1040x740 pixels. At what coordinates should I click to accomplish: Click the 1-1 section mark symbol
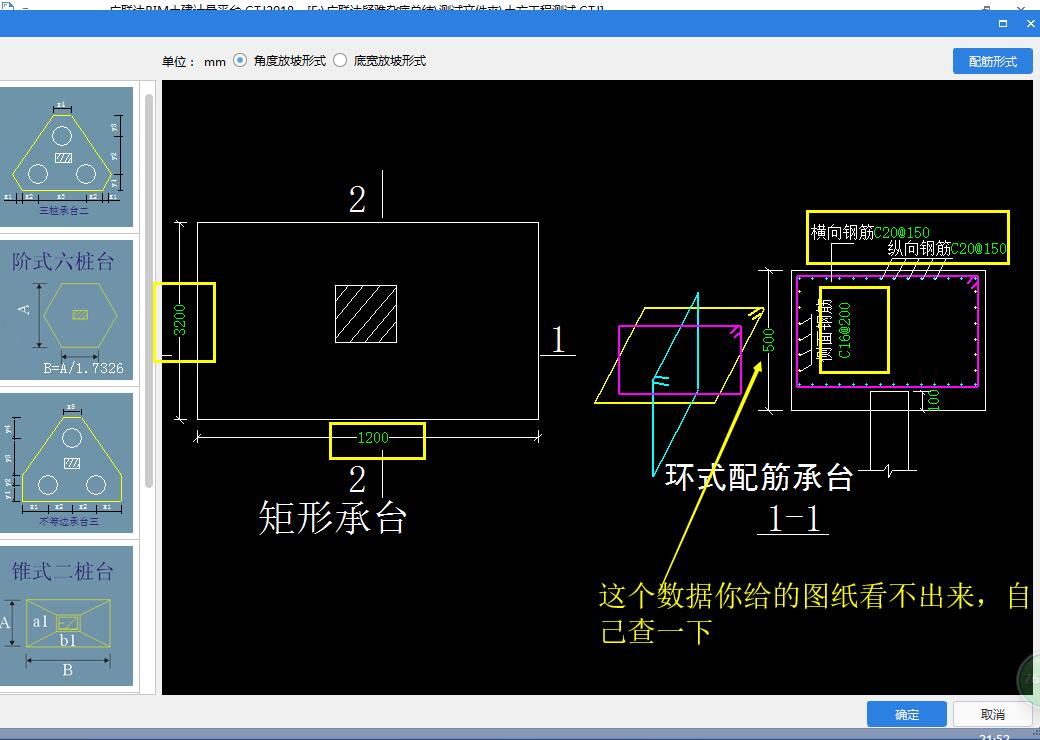coord(793,520)
